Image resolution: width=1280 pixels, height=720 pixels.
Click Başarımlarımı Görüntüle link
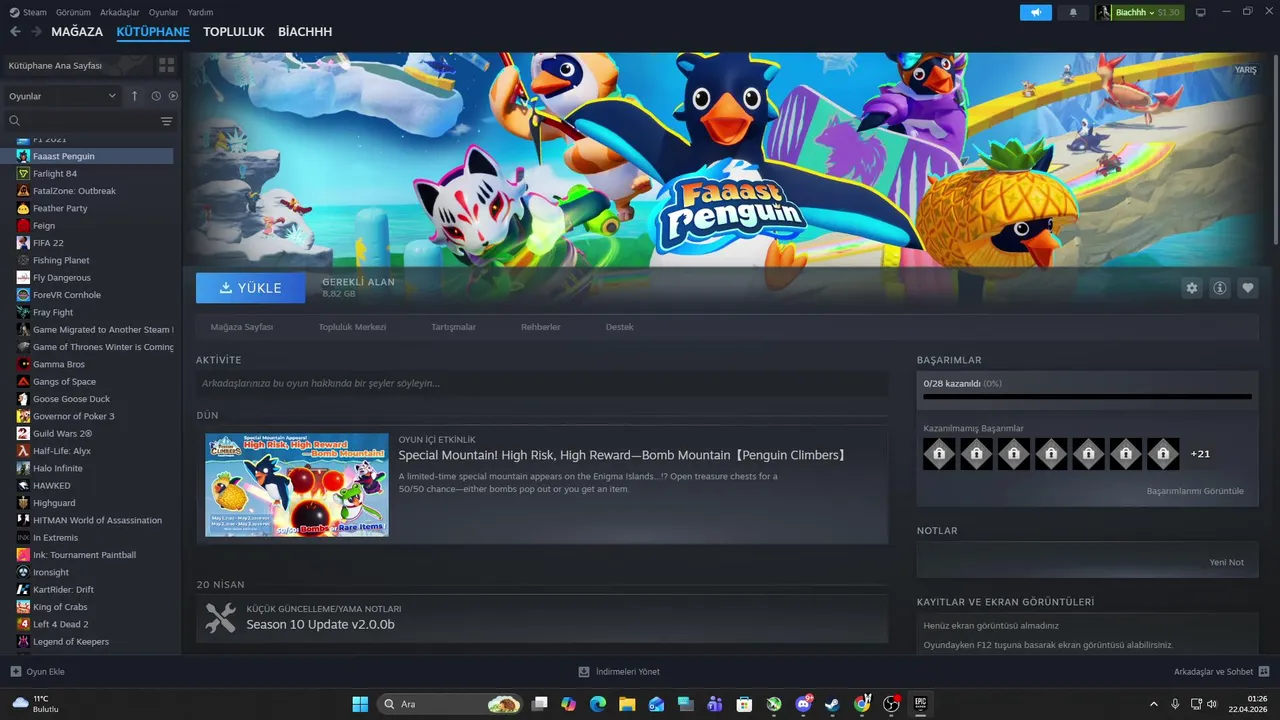(x=1195, y=491)
